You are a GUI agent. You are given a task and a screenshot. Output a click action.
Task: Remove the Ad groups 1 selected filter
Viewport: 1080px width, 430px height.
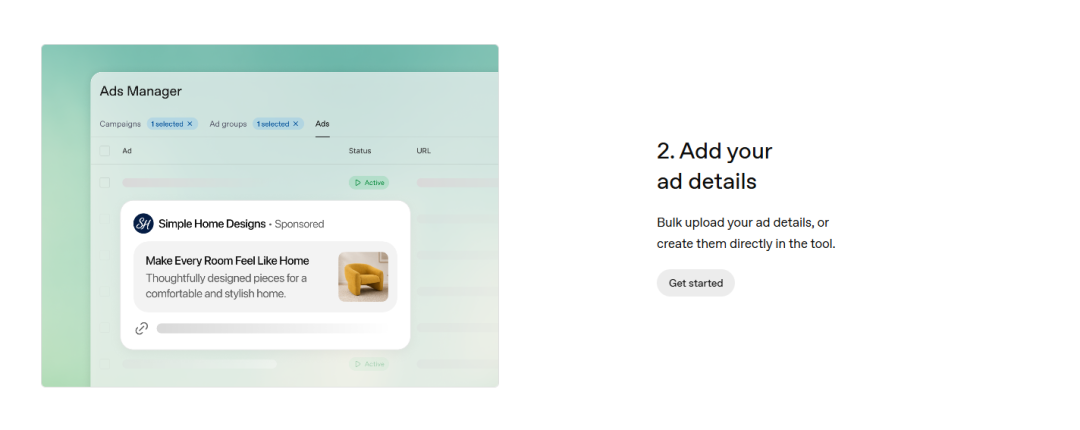click(x=295, y=124)
